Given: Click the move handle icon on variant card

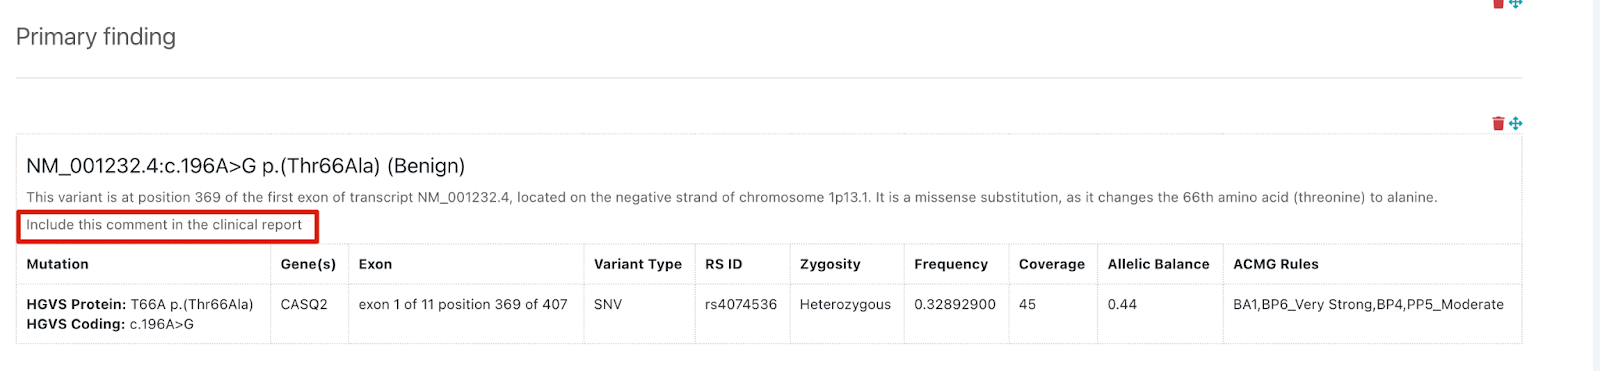Looking at the screenshot, I should point(1516,124).
